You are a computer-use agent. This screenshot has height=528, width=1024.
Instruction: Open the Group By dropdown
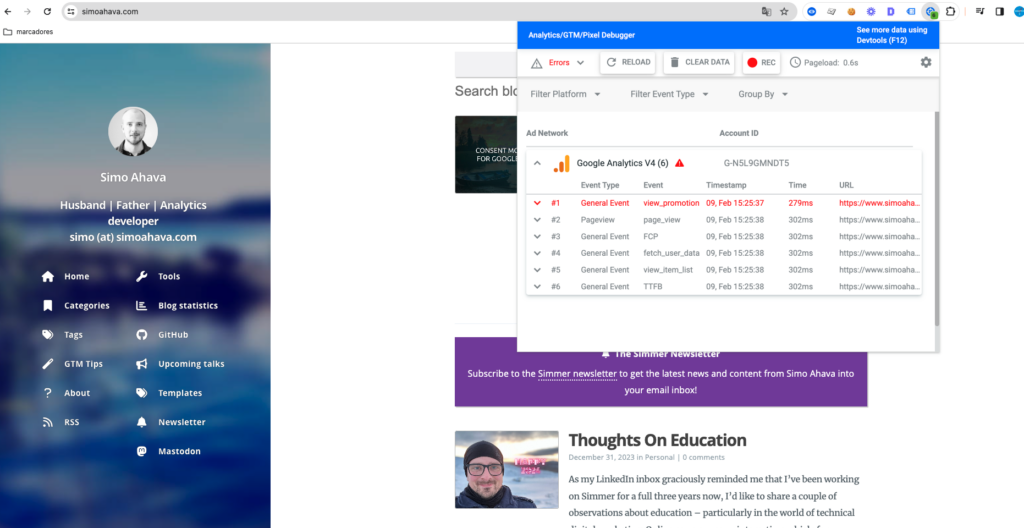tap(763, 94)
